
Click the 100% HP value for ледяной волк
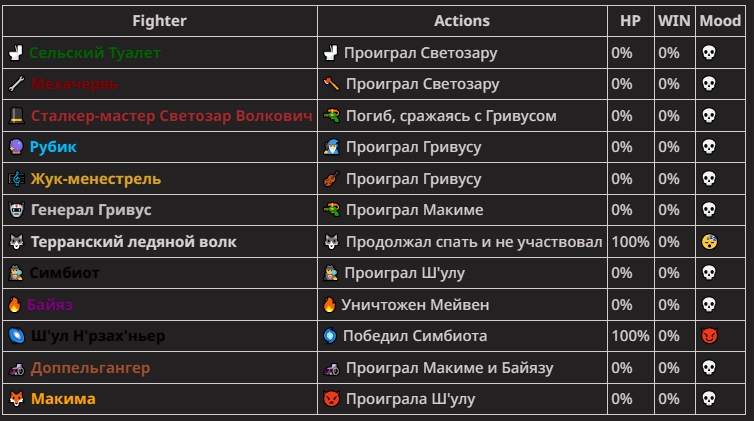pos(630,241)
